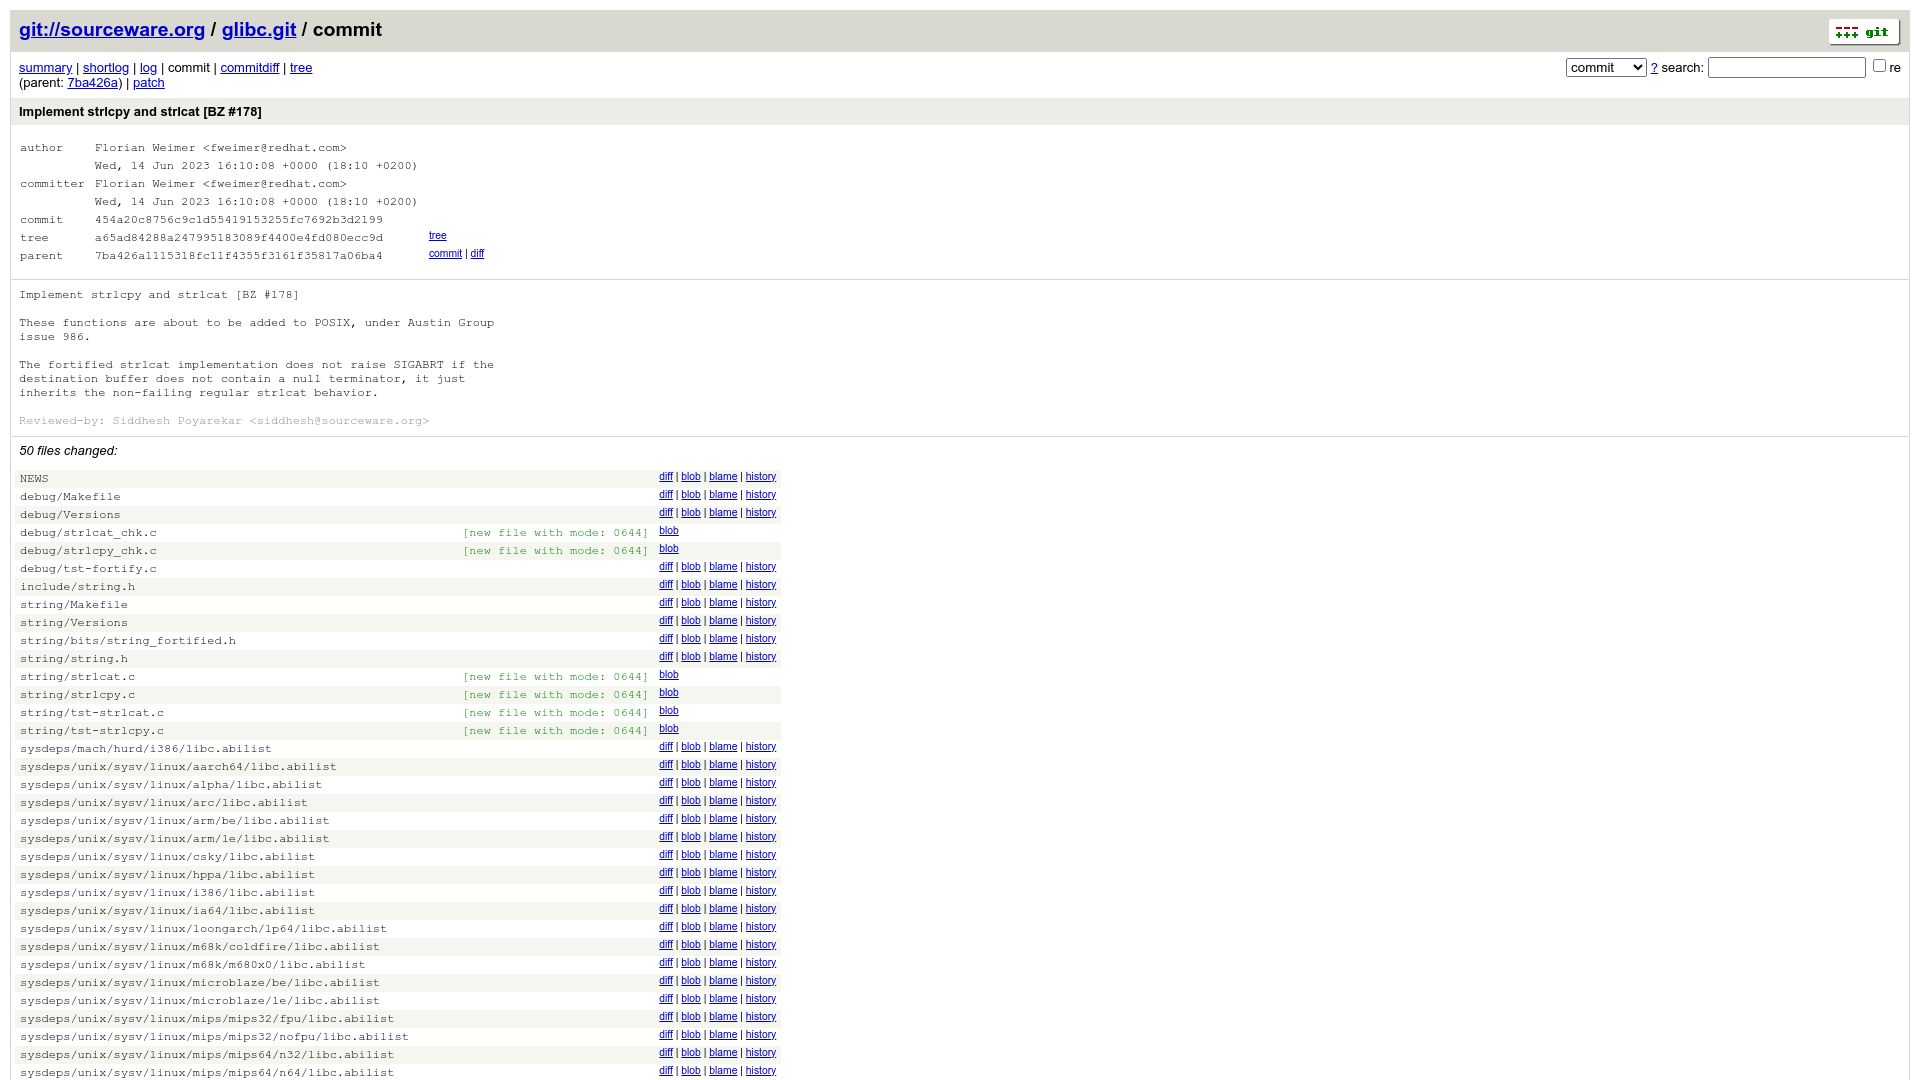The width and height of the screenshot is (1920, 1080).
Task: Open history for m68k/coldfire libc.abilist
Action: [760, 945]
